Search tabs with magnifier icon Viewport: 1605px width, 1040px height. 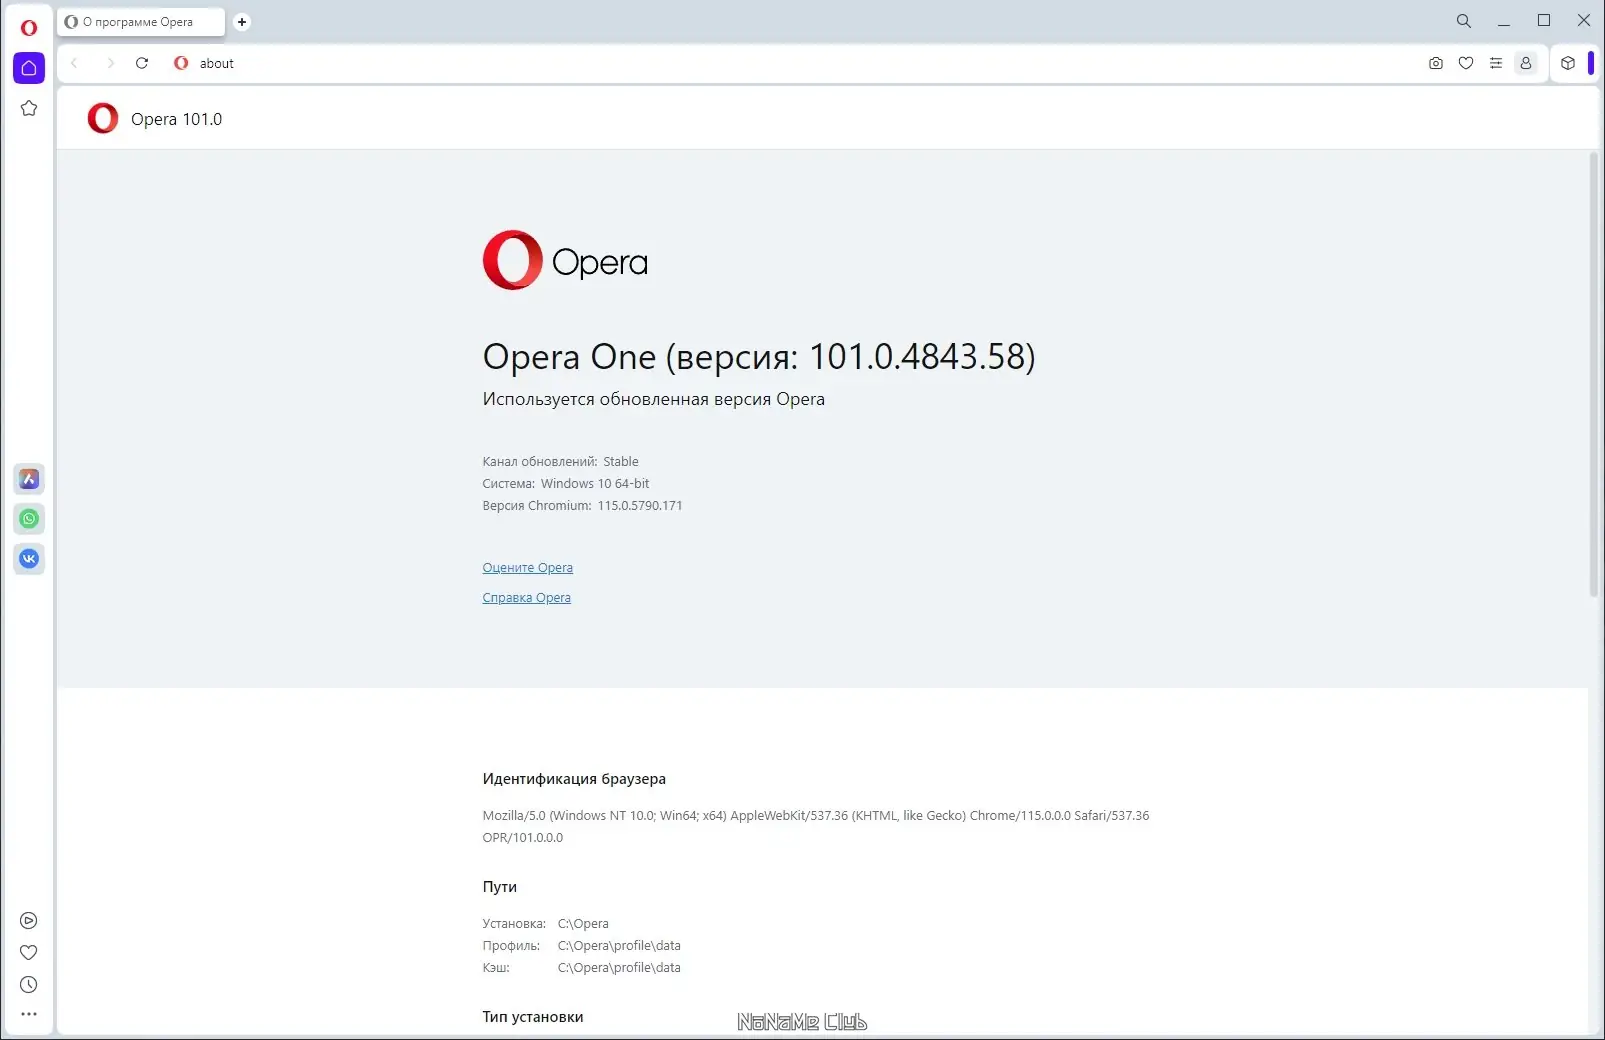(x=1464, y=21)
